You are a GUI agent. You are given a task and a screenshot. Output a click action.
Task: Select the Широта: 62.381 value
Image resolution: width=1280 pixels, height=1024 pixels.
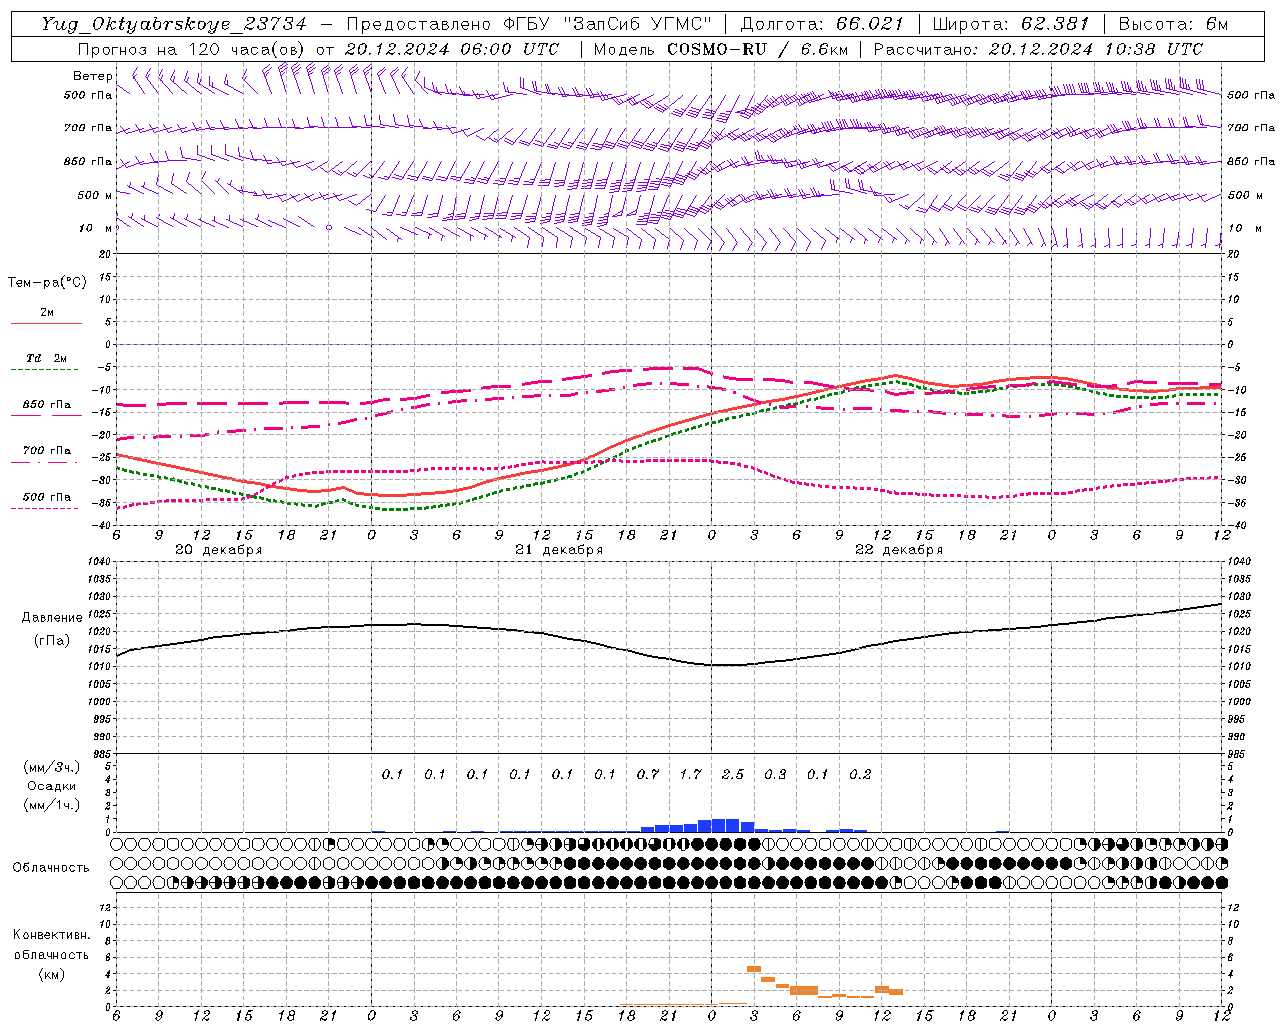[x=1010, y=24]
